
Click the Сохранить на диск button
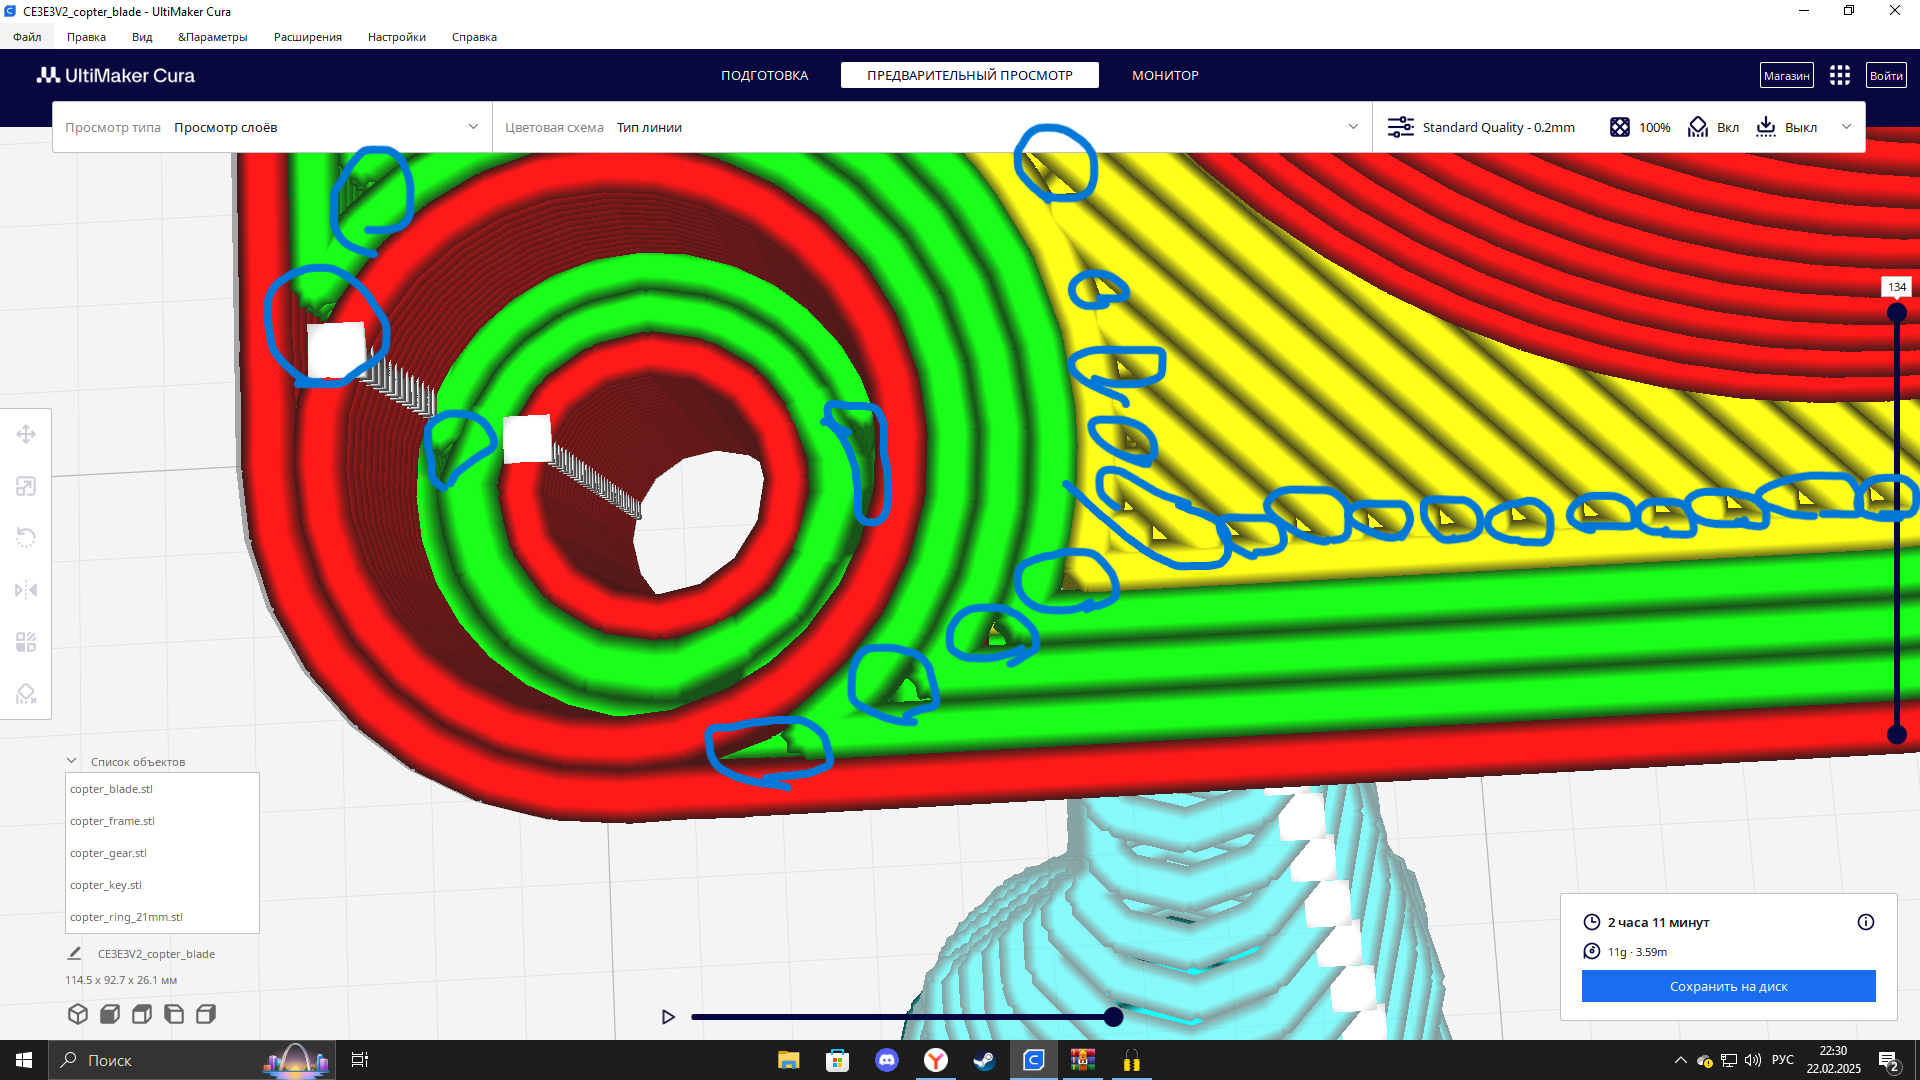pos(1728,986)
